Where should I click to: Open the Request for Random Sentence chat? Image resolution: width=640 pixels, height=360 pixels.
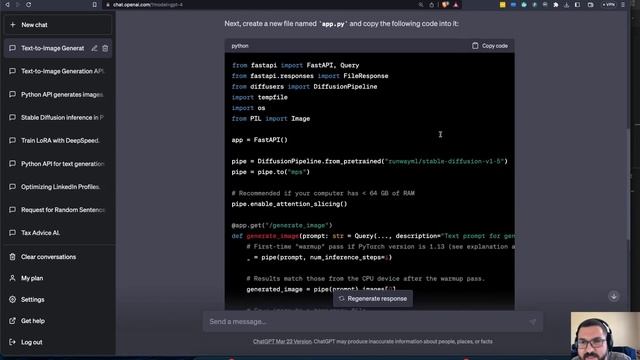[58, 210]
